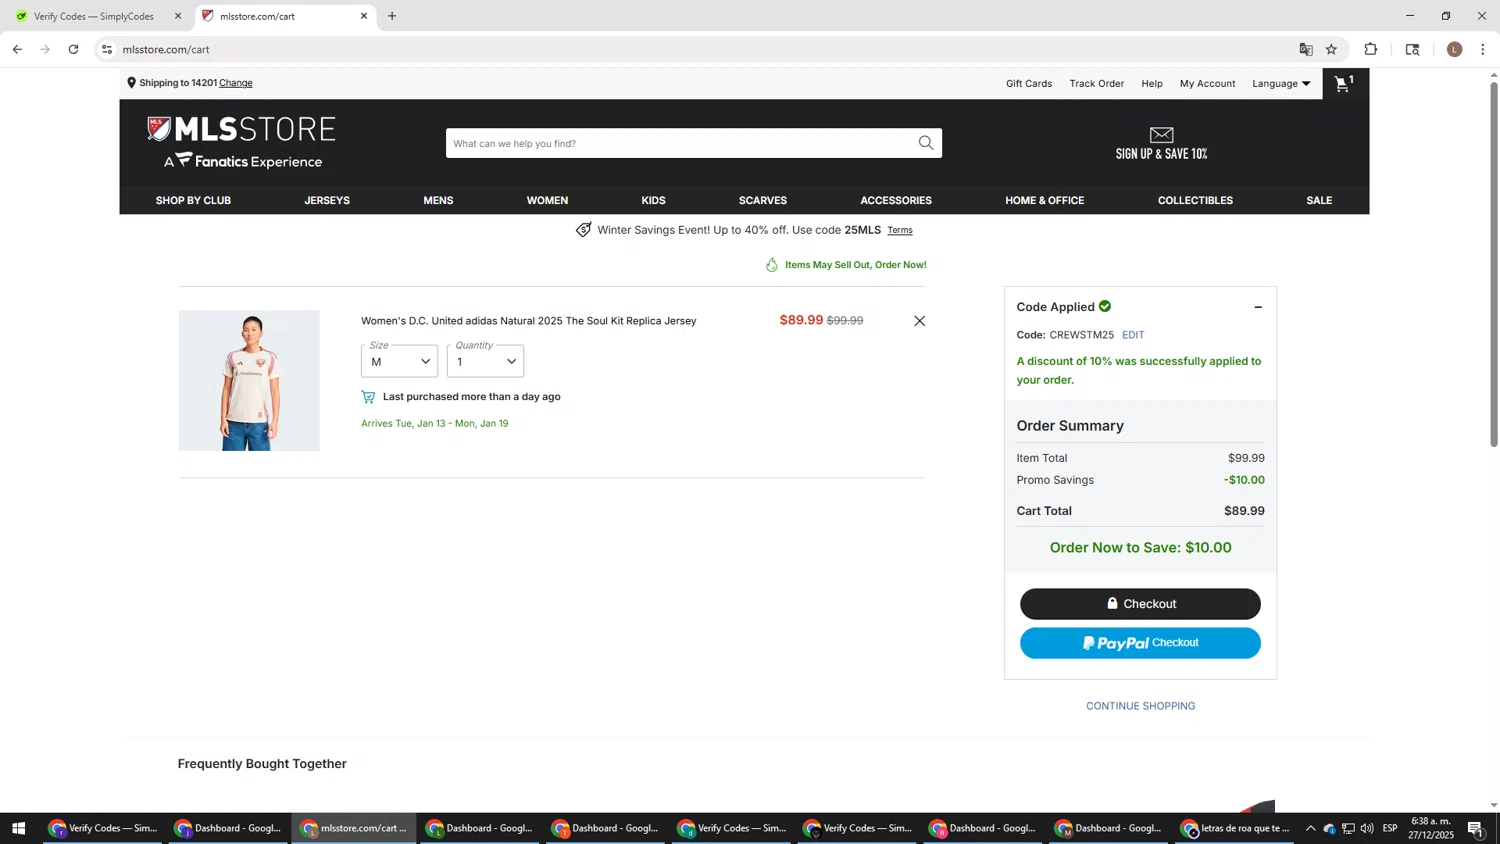
Task: Open the SHOP BY CLUB menu
Action: (193, 201)
